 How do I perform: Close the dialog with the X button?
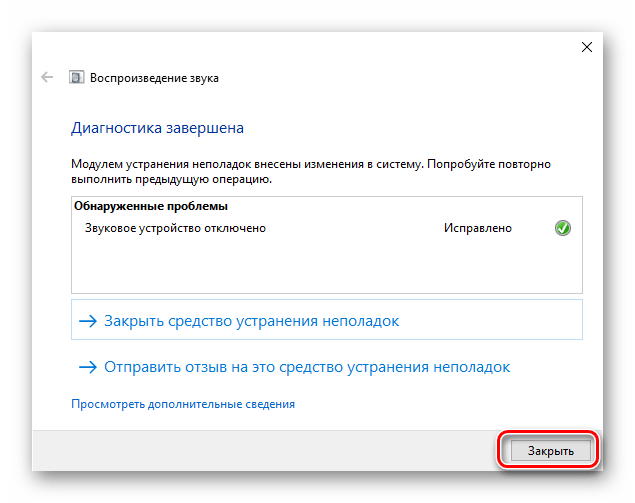(x=587, y=47)
